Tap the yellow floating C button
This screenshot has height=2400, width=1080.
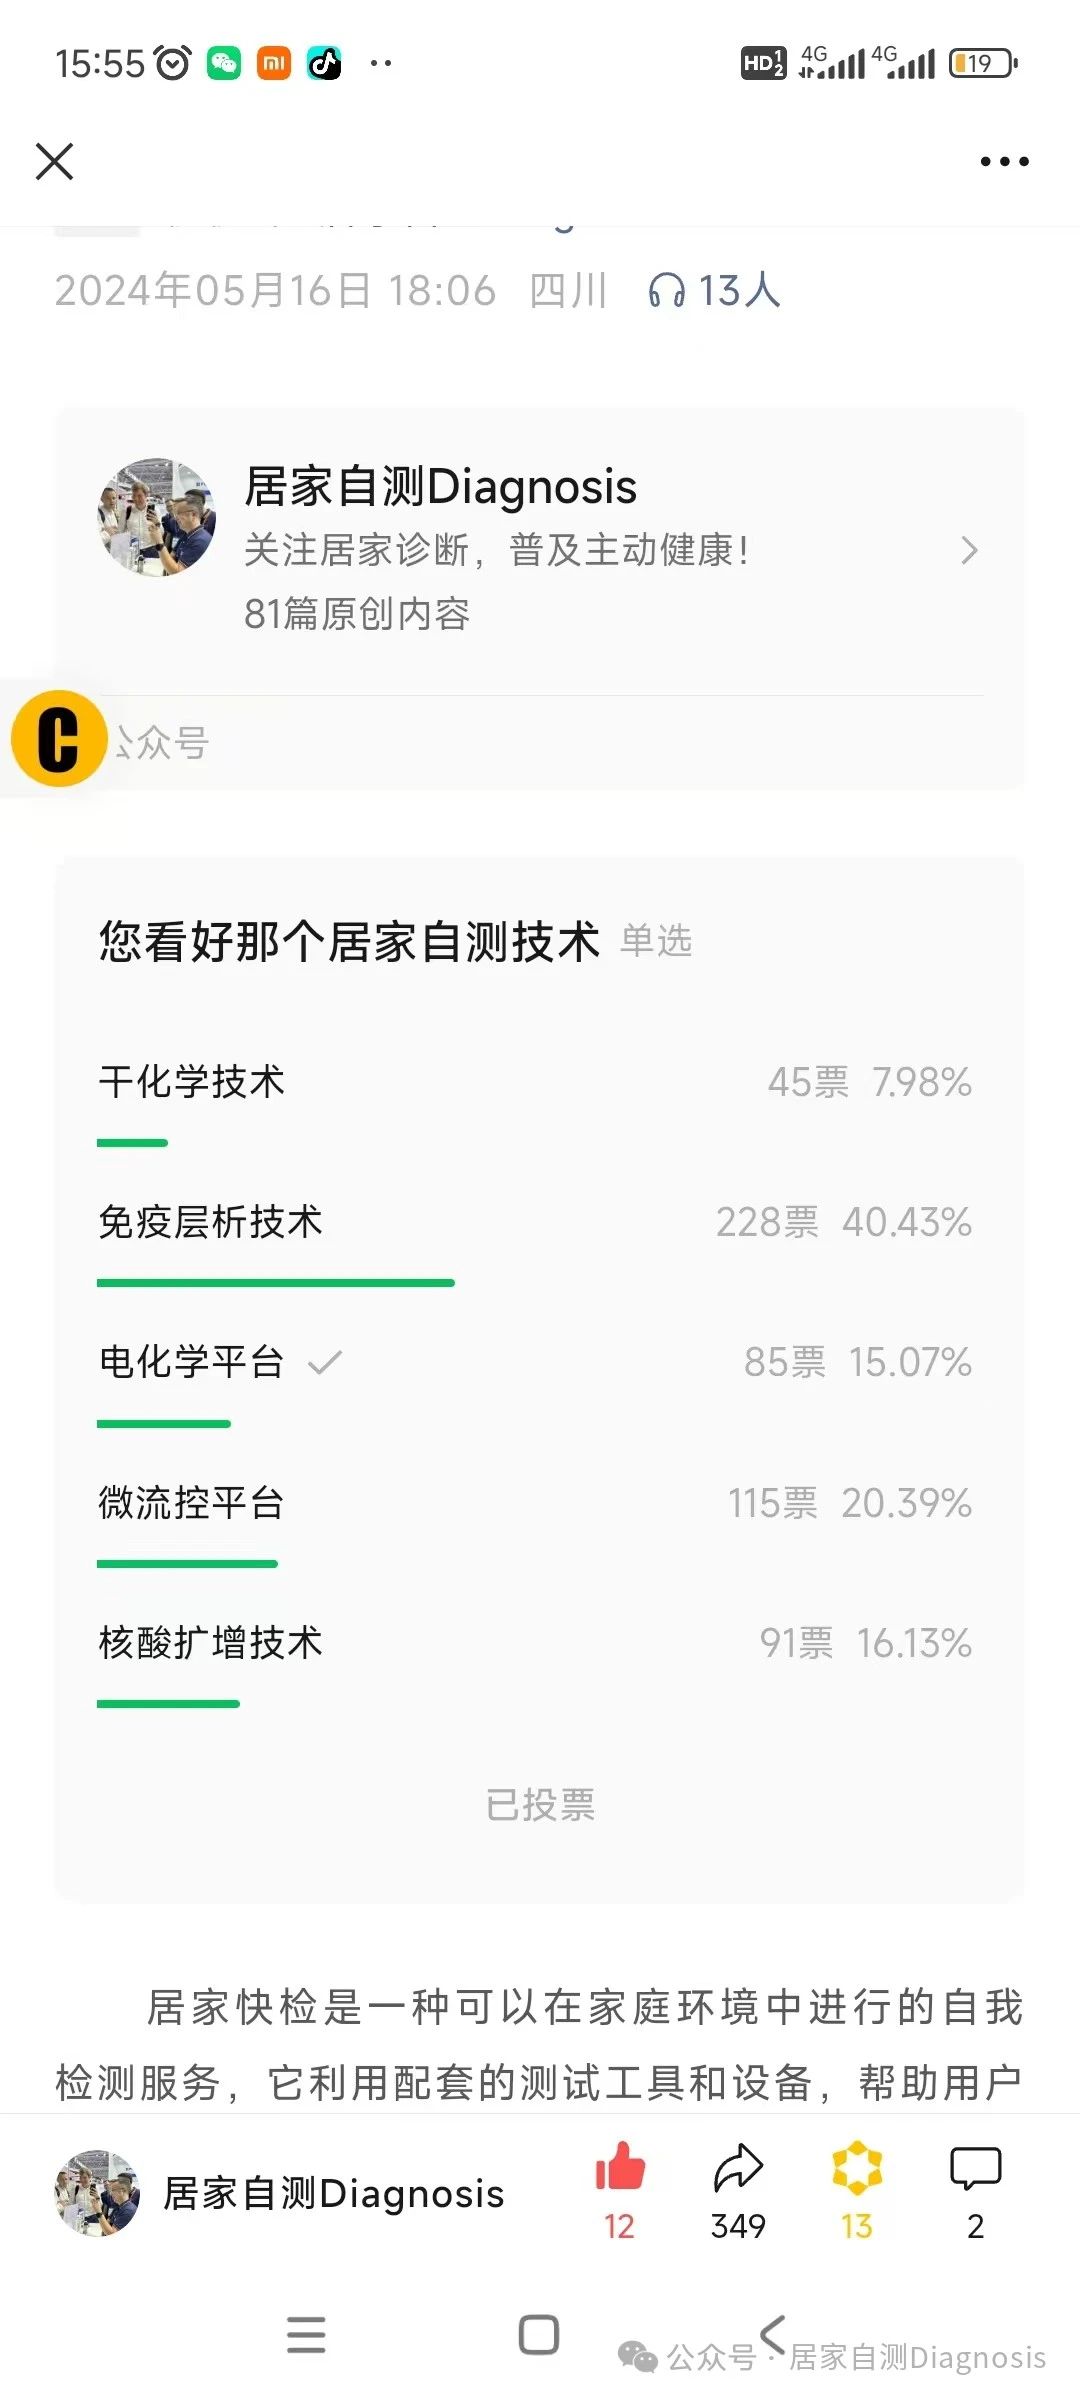[x=59, y=739]
